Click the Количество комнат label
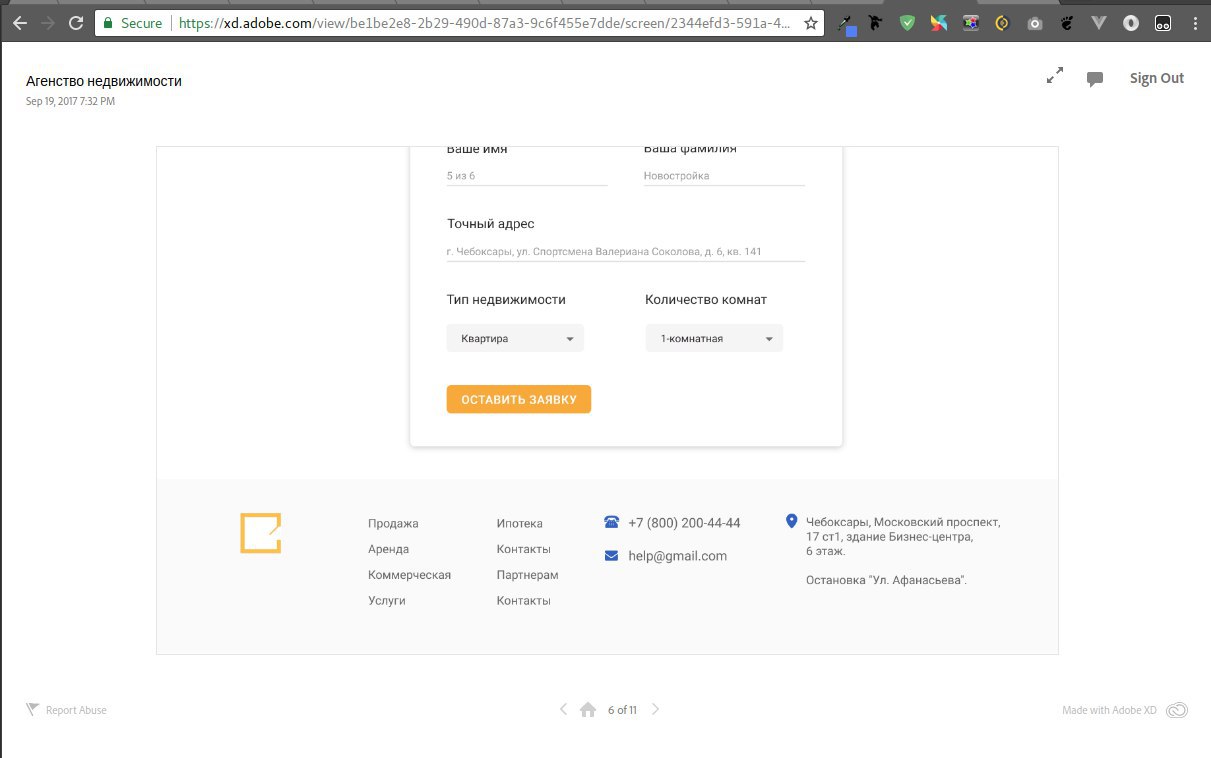Image resolution: width=1211 pixels, height=758 pixels. pos(706,299)
